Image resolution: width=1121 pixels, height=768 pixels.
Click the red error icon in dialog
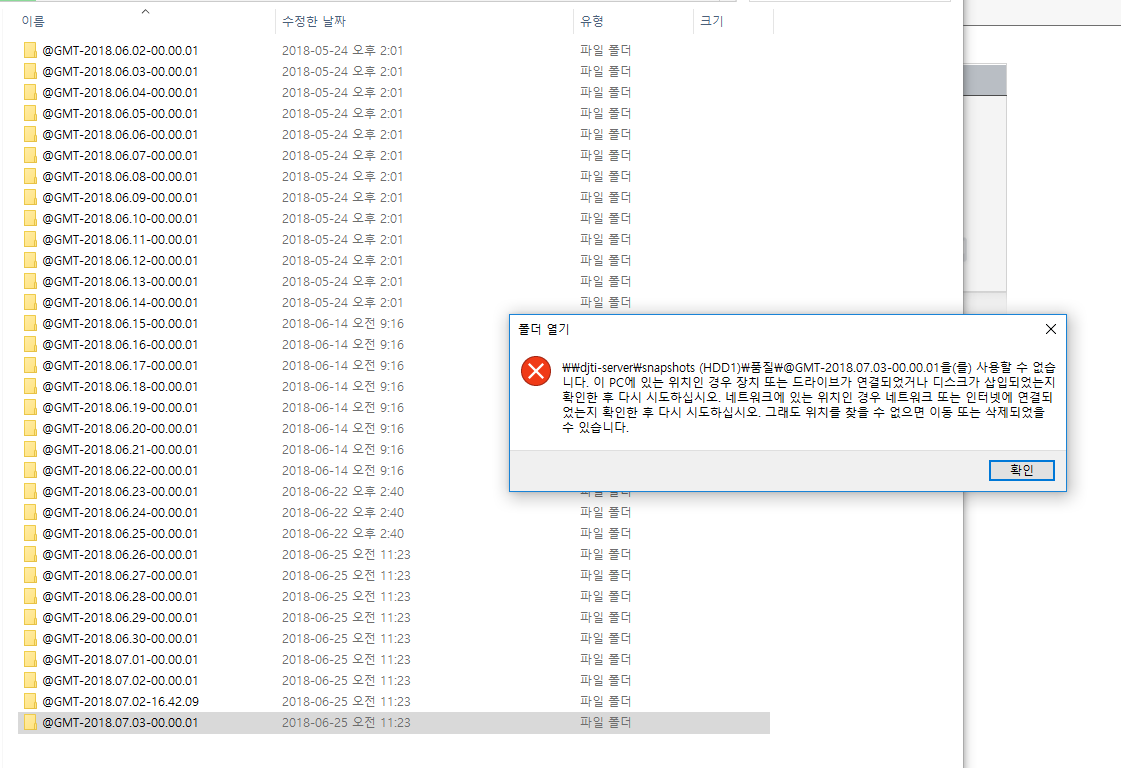click(x=535, y=371)
